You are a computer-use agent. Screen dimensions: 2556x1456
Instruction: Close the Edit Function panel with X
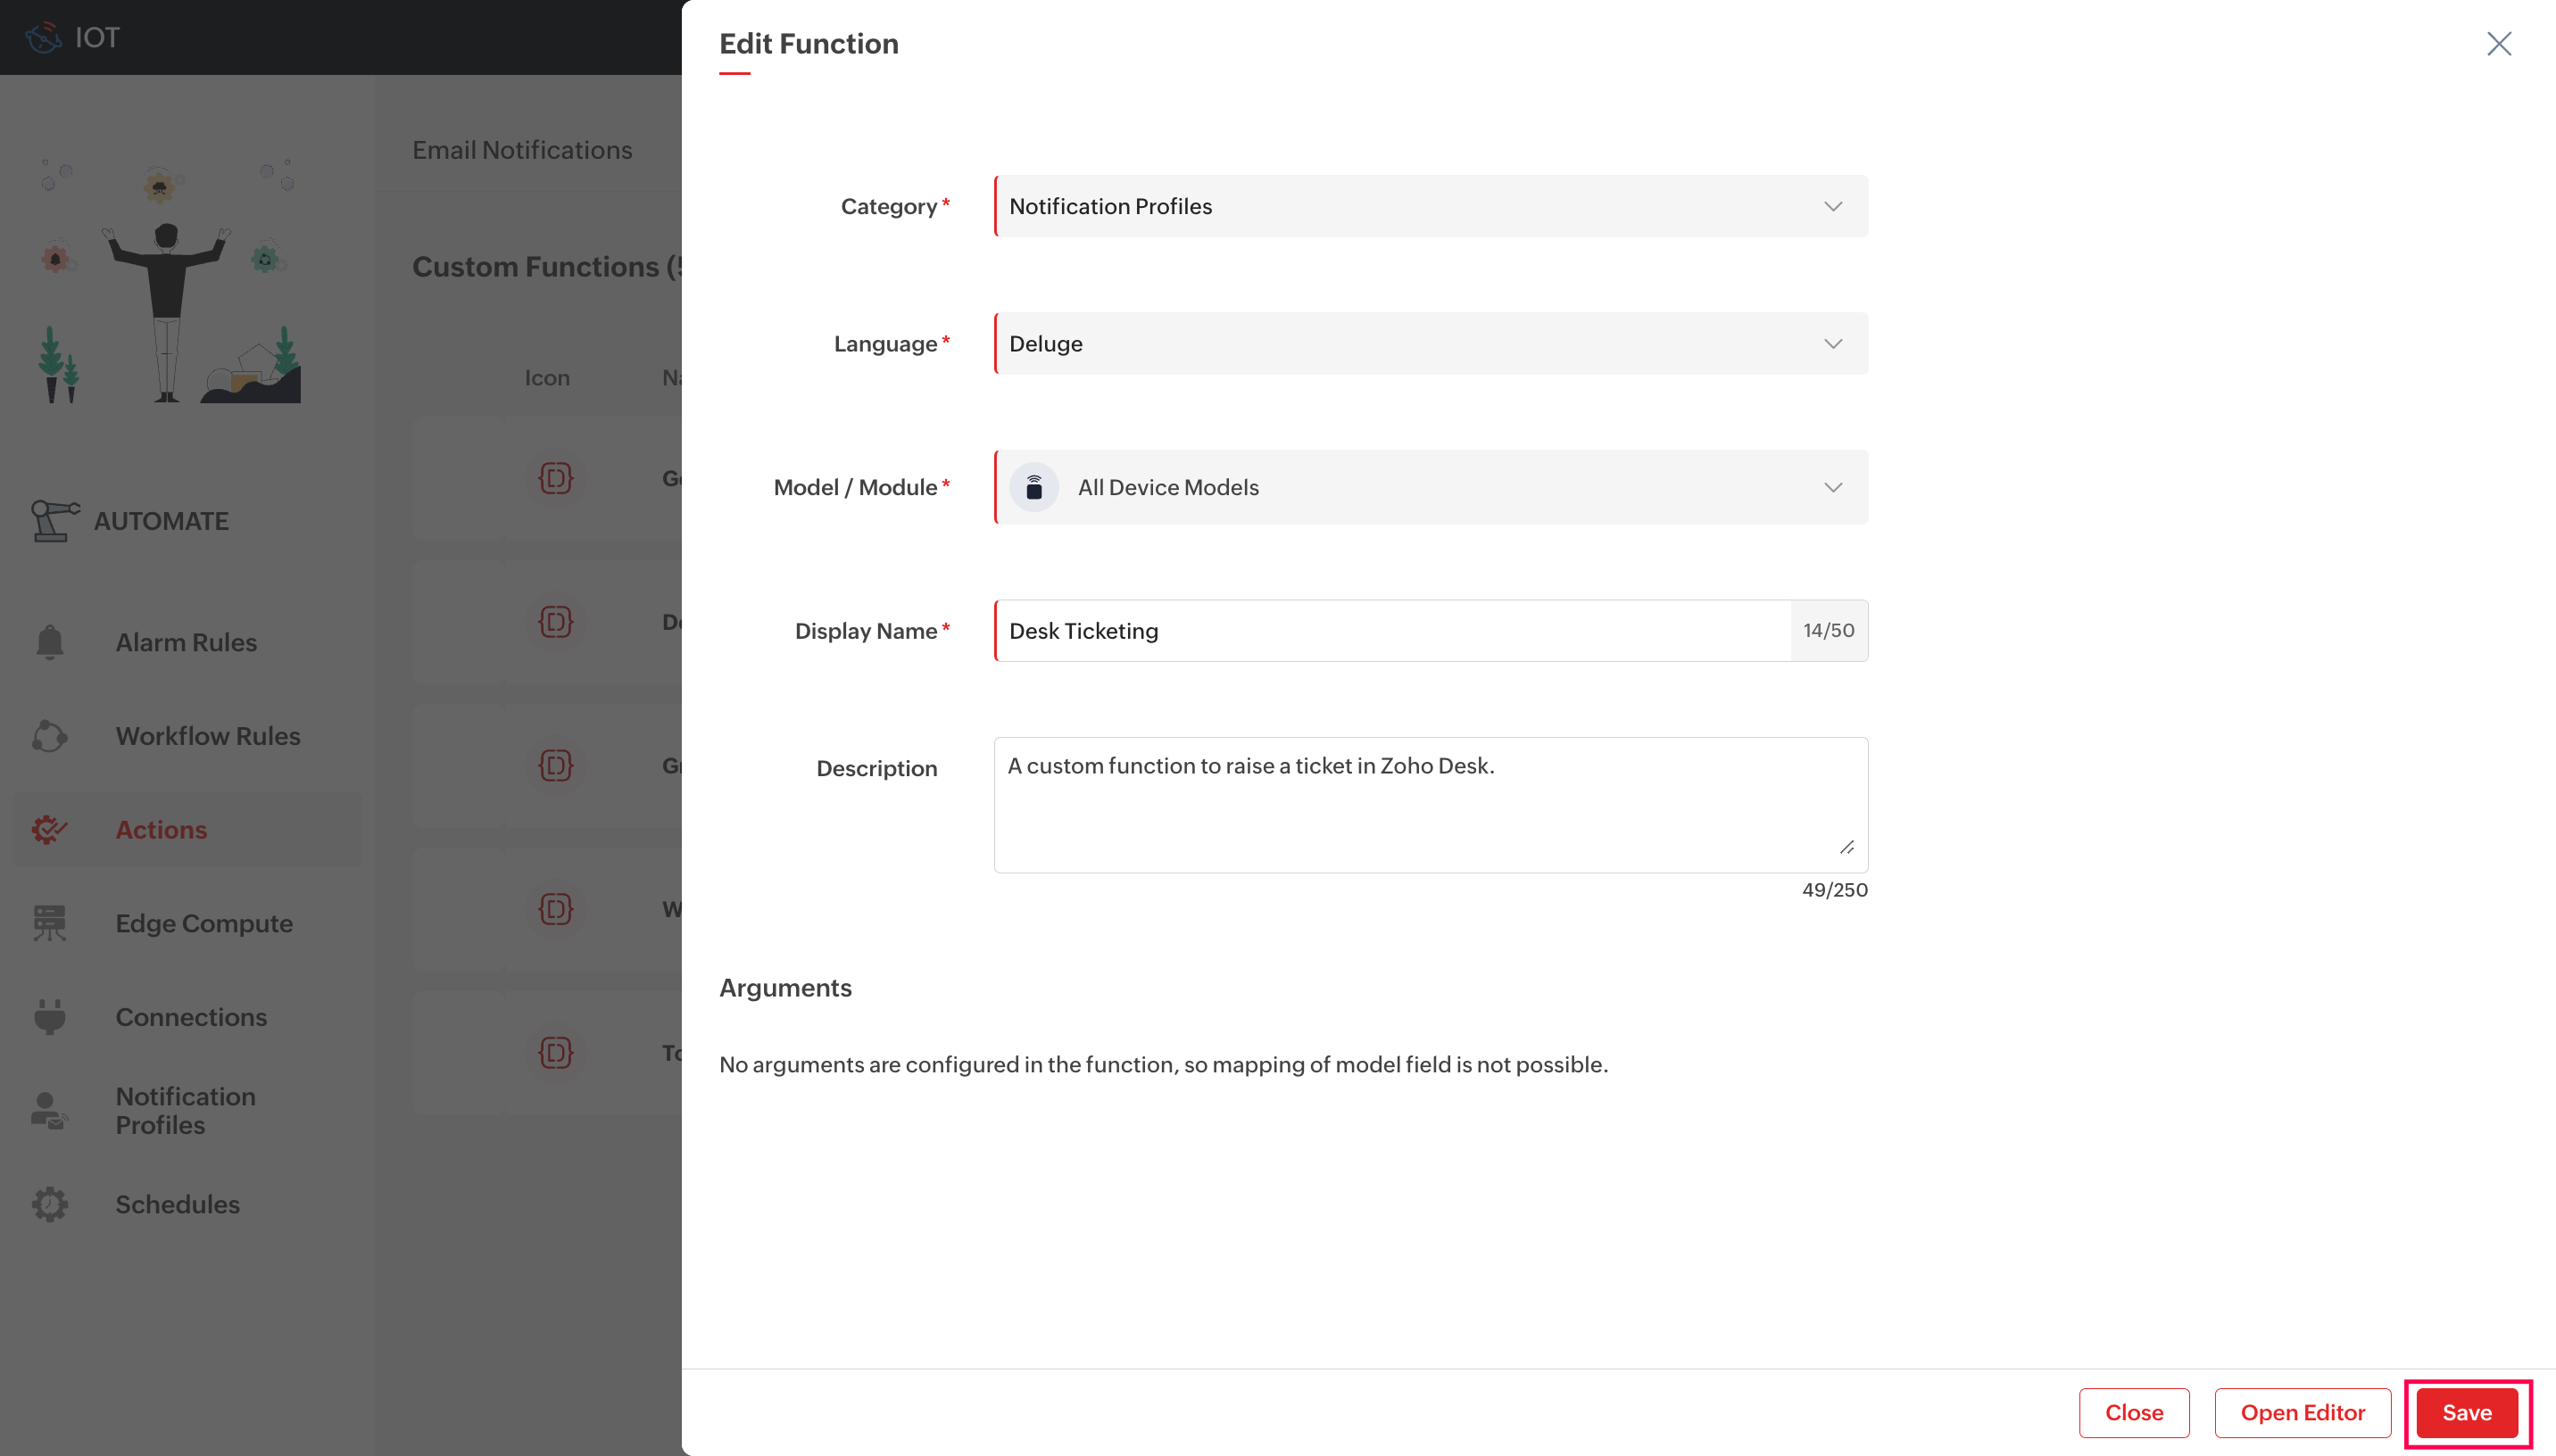click(2499, 43)
